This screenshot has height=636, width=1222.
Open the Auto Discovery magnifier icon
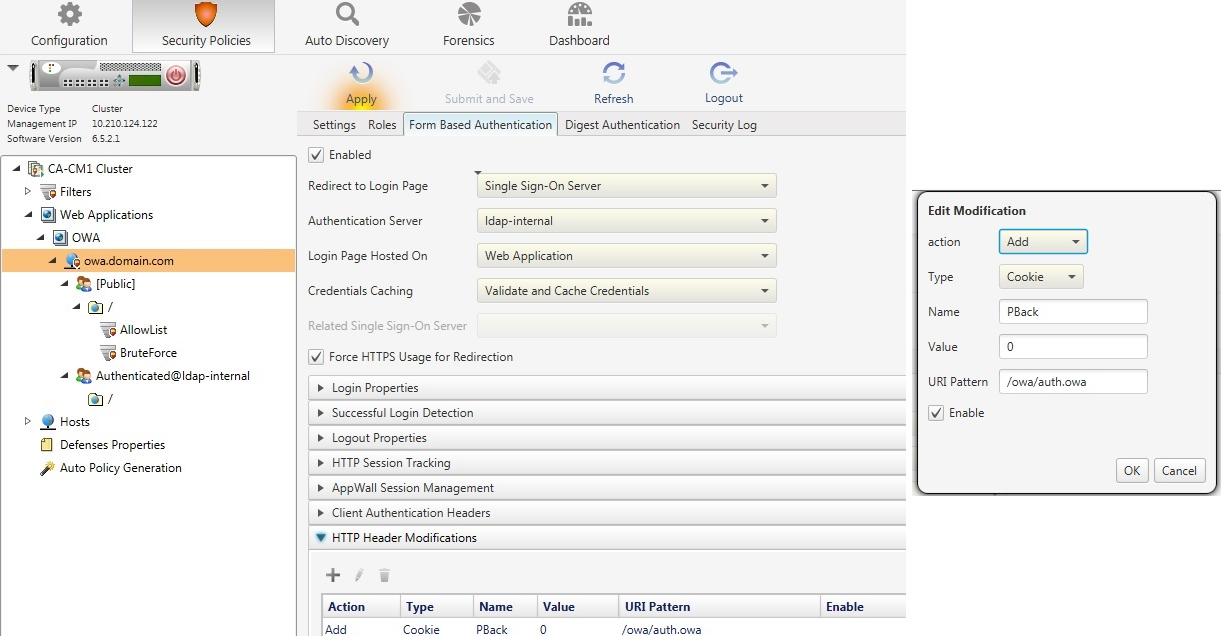346,25
